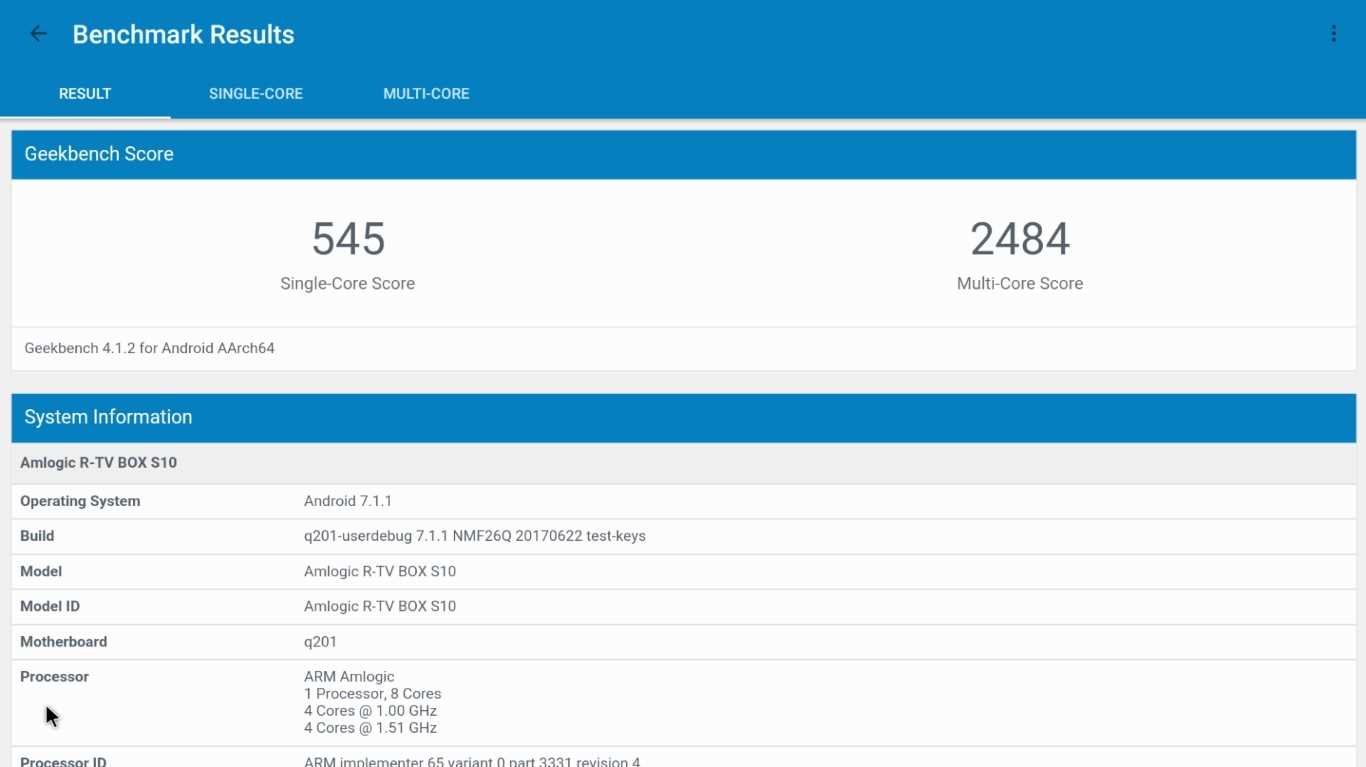Open the SINGLE-CORE tab
The height and width of the screenshot is (767, 1366).
point(256,94)
